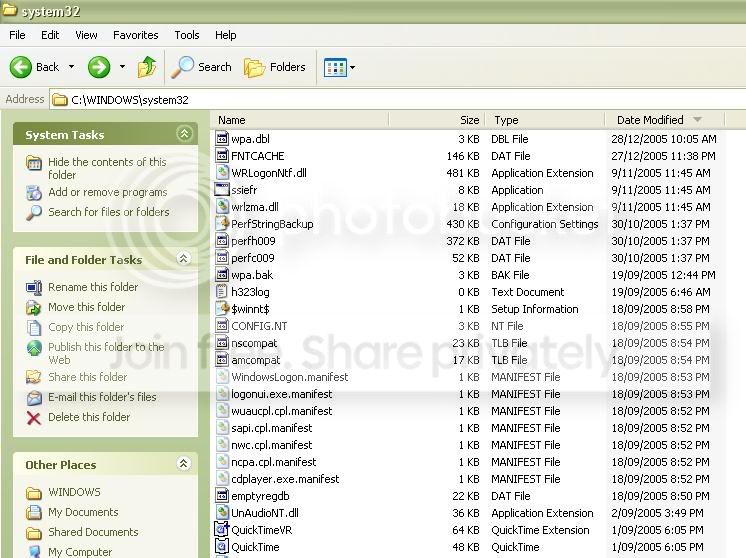Open the Back history dropdown arrow
Screen dimensions: 746x558
click(71, 67)
